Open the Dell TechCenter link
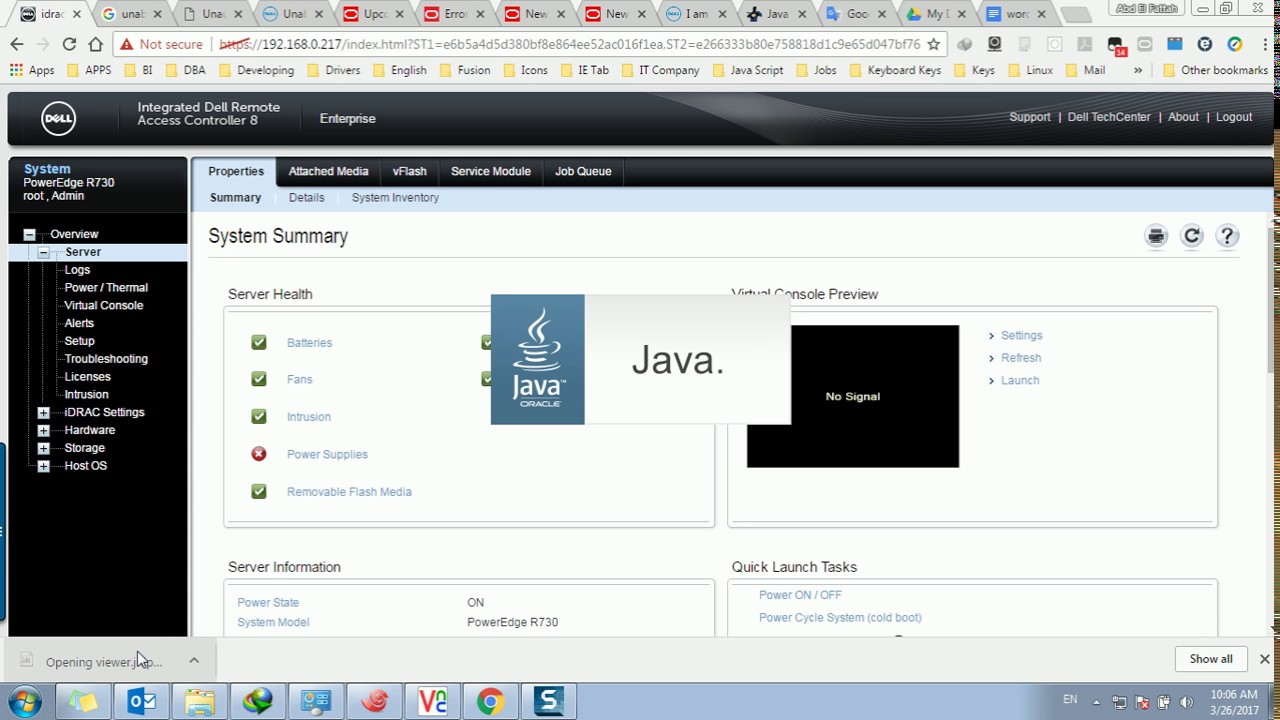Image resolution: width=1280 pixels, height=720 pixels. [1109, 117]
